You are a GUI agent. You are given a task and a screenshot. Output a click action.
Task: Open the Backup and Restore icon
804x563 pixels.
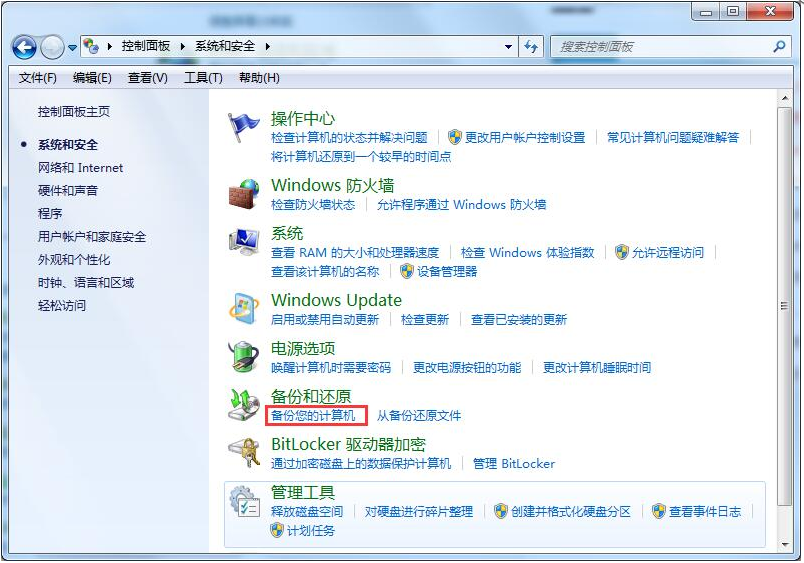pyautogui.click(x=244, y=404)
